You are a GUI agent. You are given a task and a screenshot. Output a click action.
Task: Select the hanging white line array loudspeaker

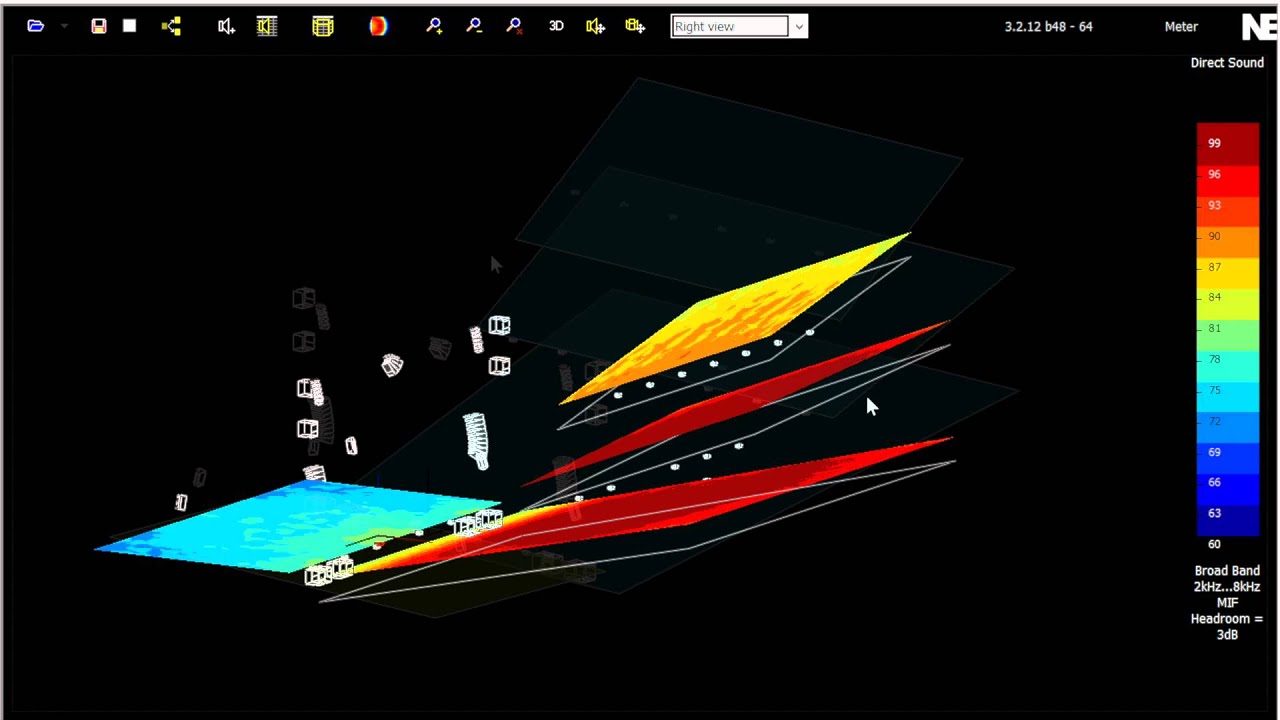click(476, 440)
